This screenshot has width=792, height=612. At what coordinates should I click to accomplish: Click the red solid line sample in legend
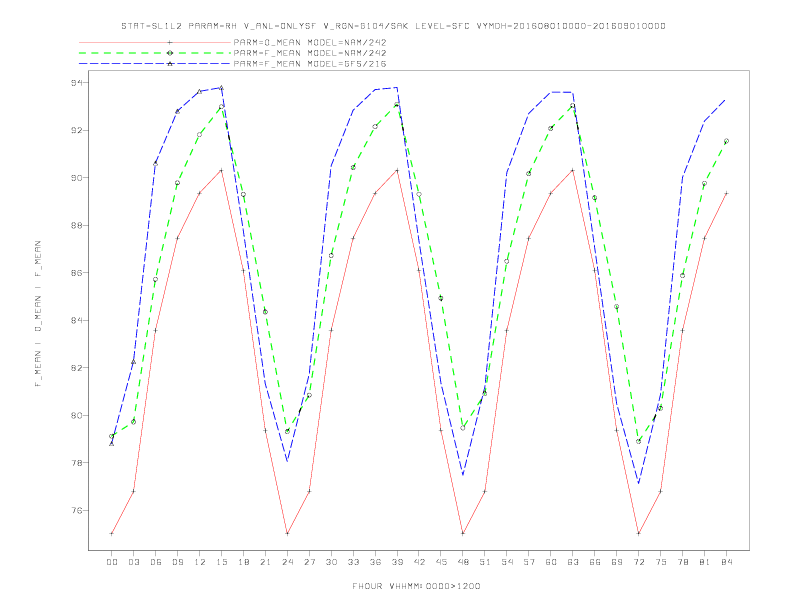coord(155,42)
